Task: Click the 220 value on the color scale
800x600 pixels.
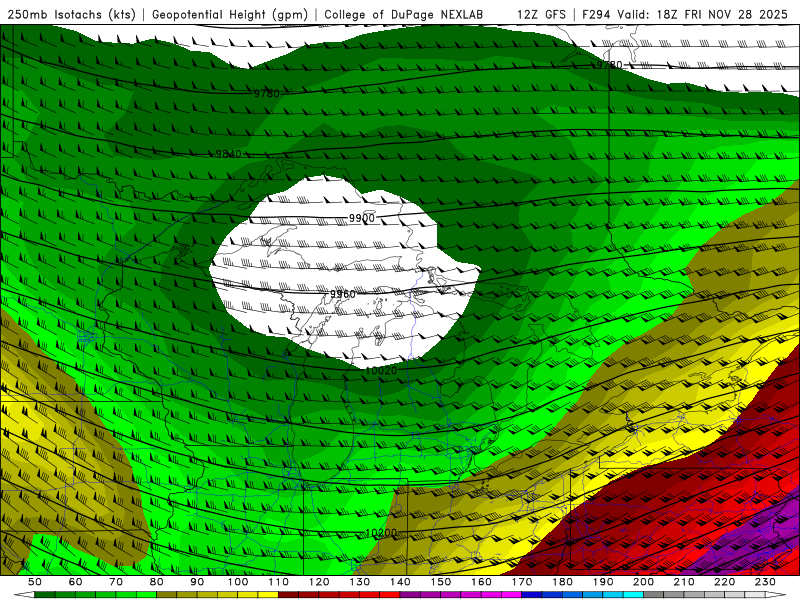Action: tap(724, 582)
